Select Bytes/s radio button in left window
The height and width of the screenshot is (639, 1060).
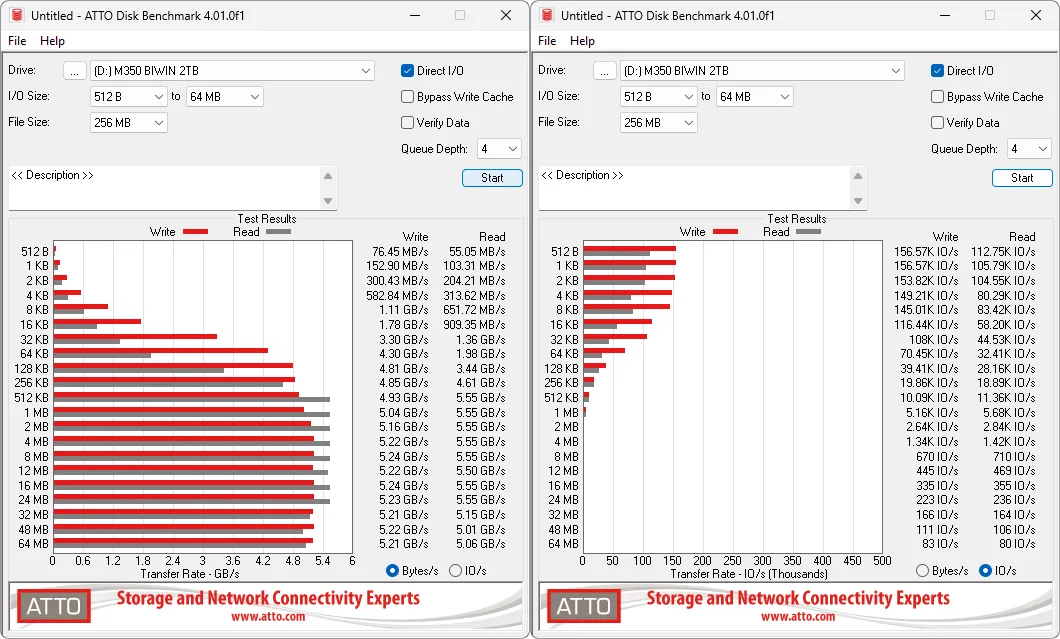click(392, 571)
